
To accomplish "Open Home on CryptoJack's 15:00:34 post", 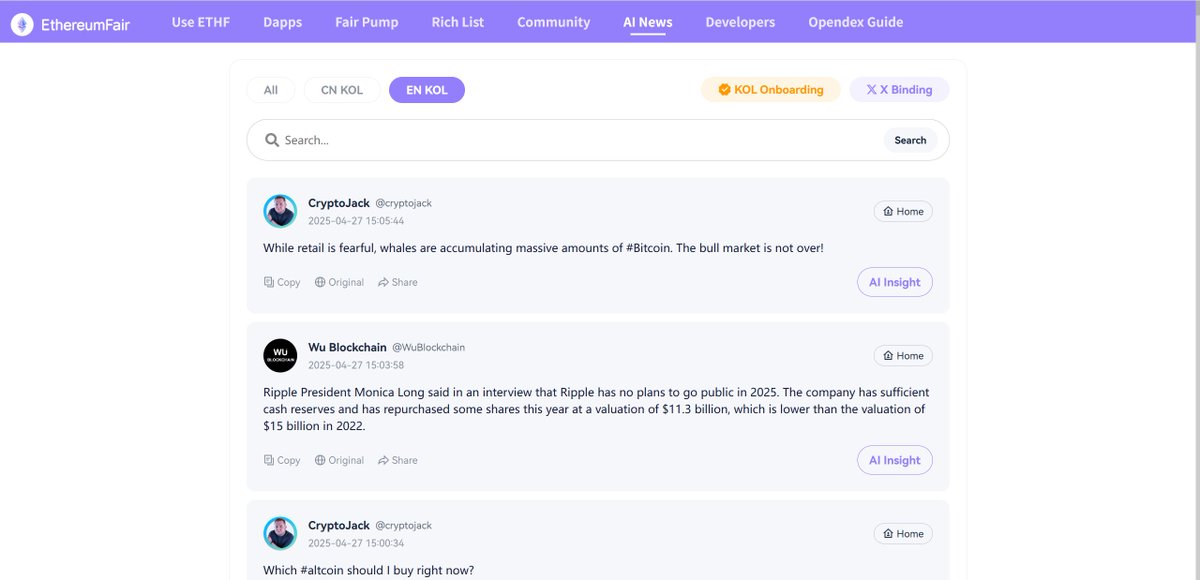I will pyautogui.click(x=903, y=534).
